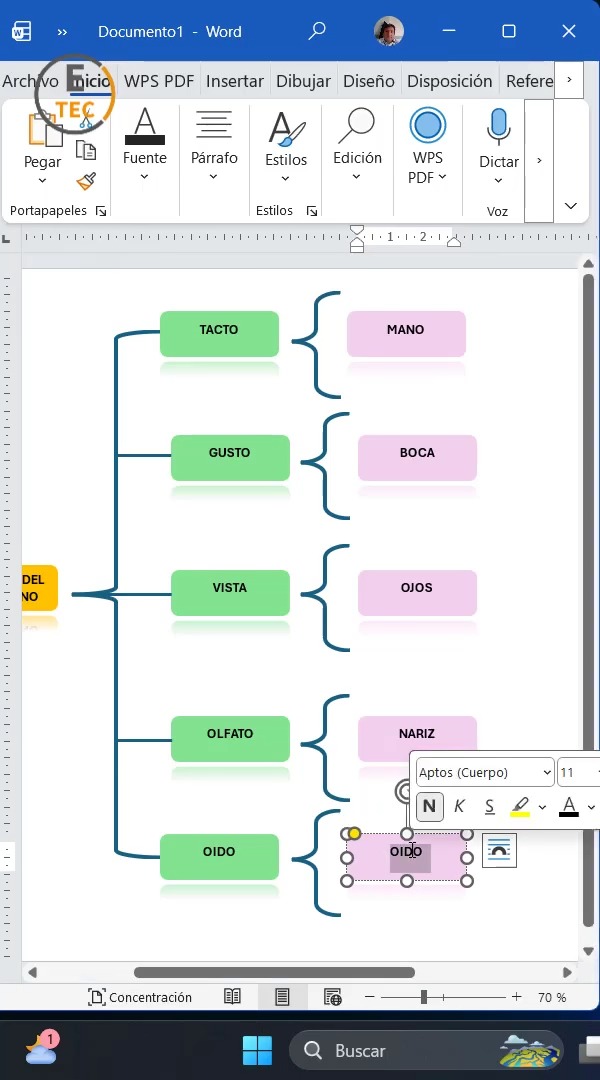Screen dimensions: 600x1080
Task: Click the yellow rotation handle of selected shape
Action: pos(354,834)
